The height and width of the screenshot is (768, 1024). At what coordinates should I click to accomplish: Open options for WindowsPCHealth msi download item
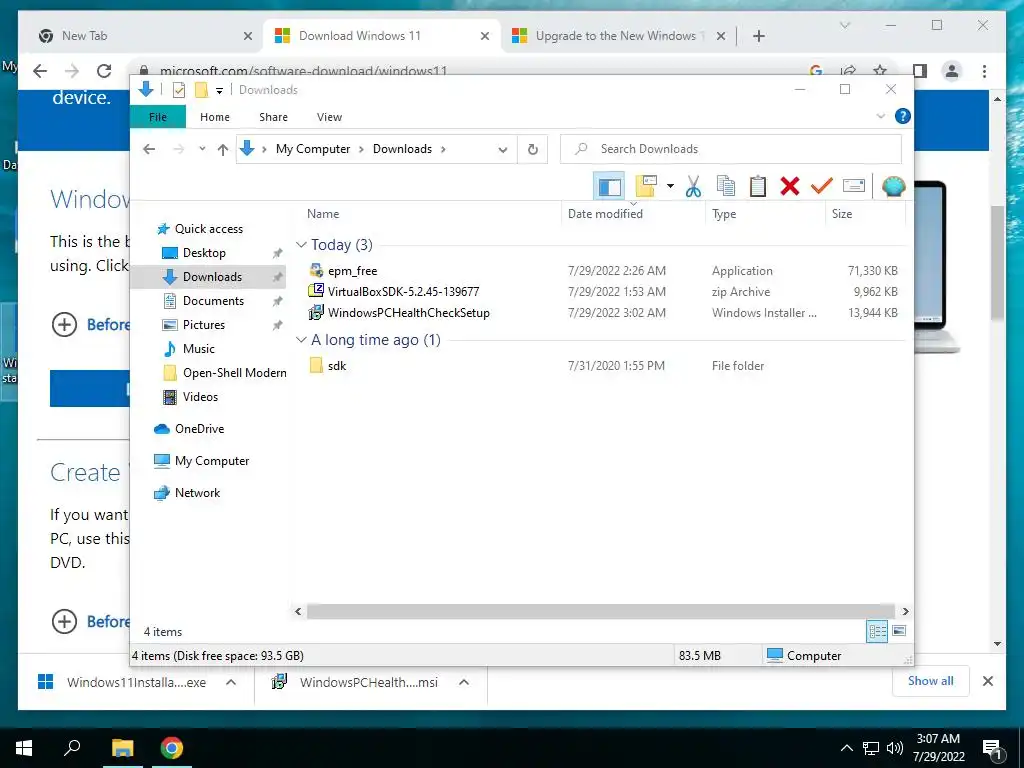[464, 682]
